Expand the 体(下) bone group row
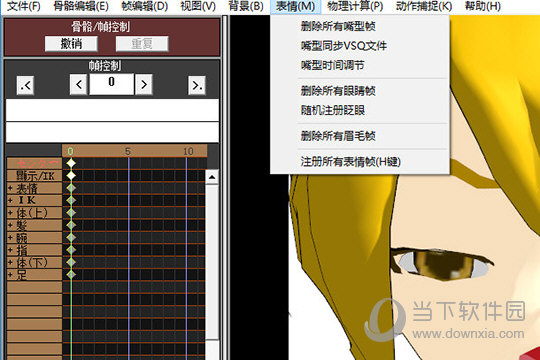Image resolution: width=540 pixels, height=360 pixels. click(x=10, y=262)
